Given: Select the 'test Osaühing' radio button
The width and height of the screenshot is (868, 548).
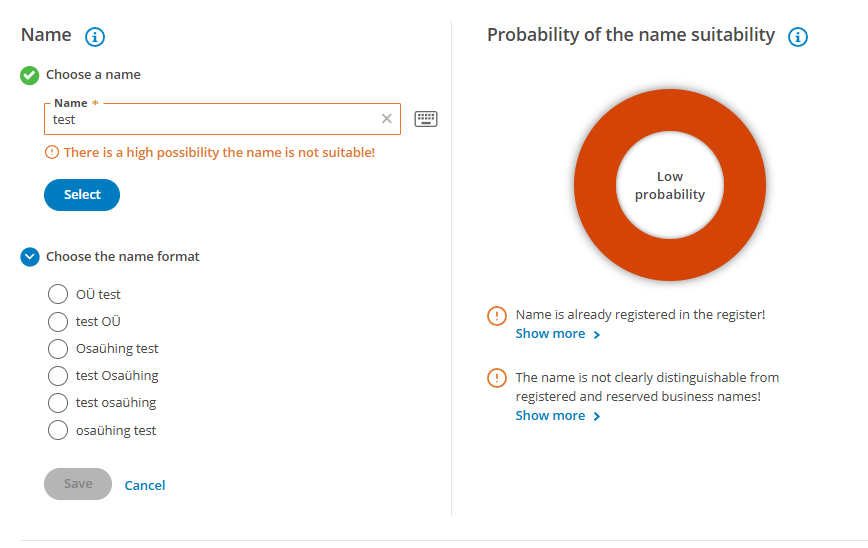Looking at the screenshot, I should coord(58,376).
